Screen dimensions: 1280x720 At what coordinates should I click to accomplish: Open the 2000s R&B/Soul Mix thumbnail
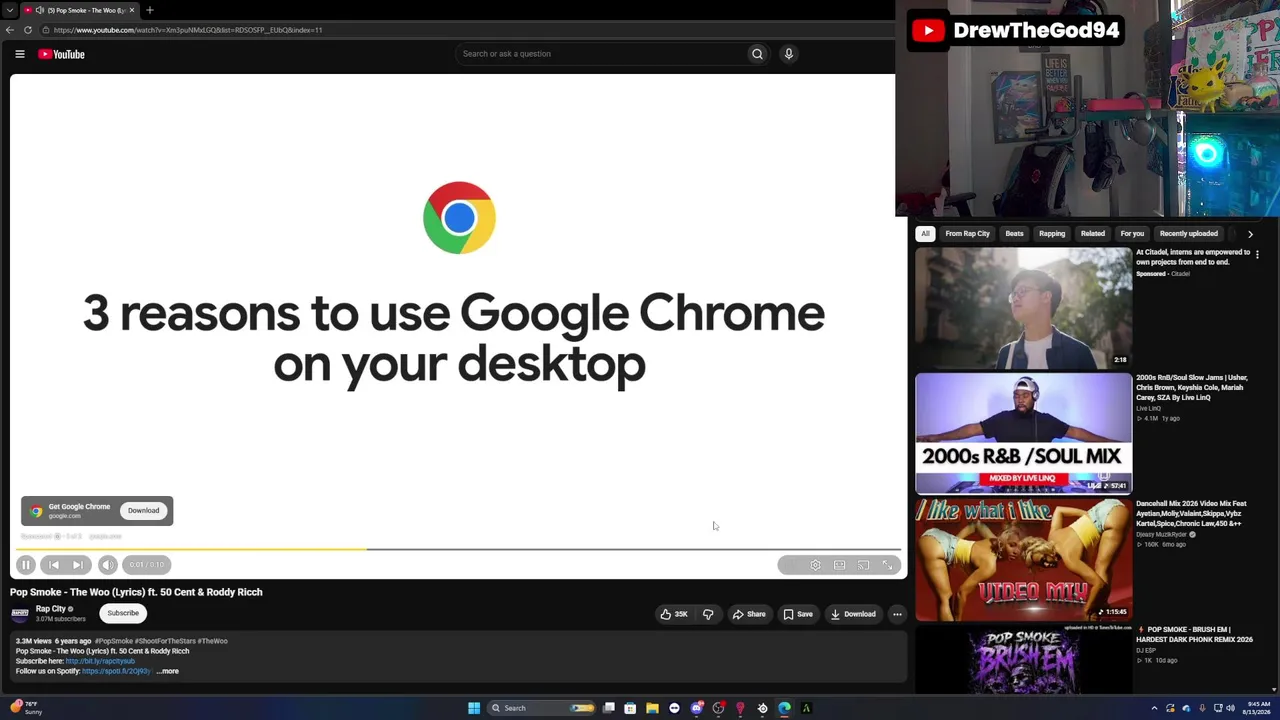1023,434
